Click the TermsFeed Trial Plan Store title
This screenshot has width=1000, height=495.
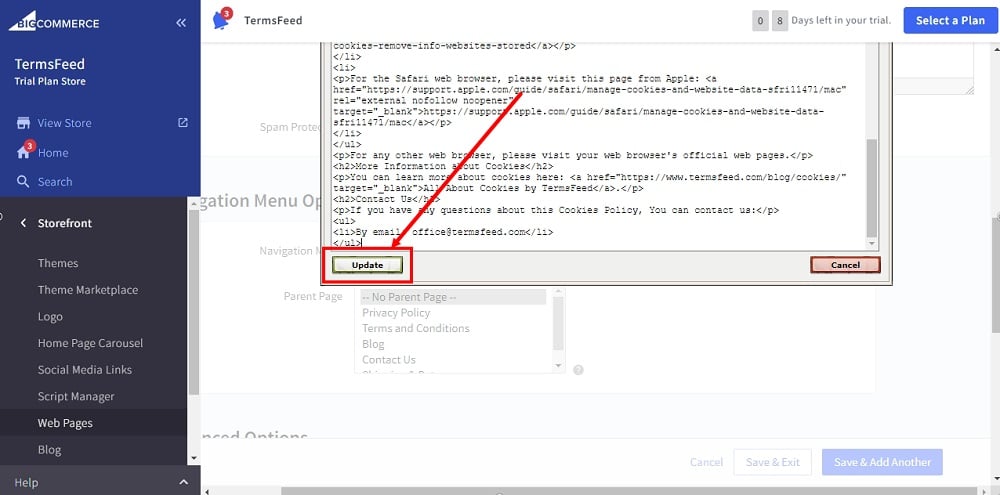(x=50, y=71)
